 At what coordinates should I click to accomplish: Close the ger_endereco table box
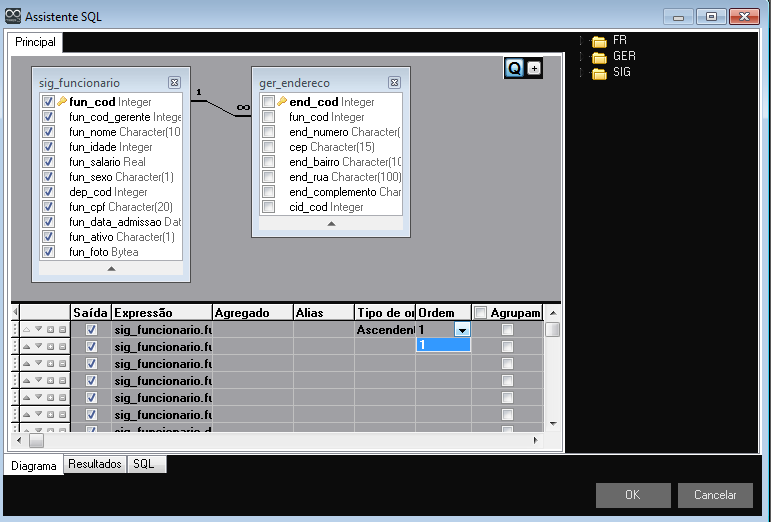tap(400, 83)
